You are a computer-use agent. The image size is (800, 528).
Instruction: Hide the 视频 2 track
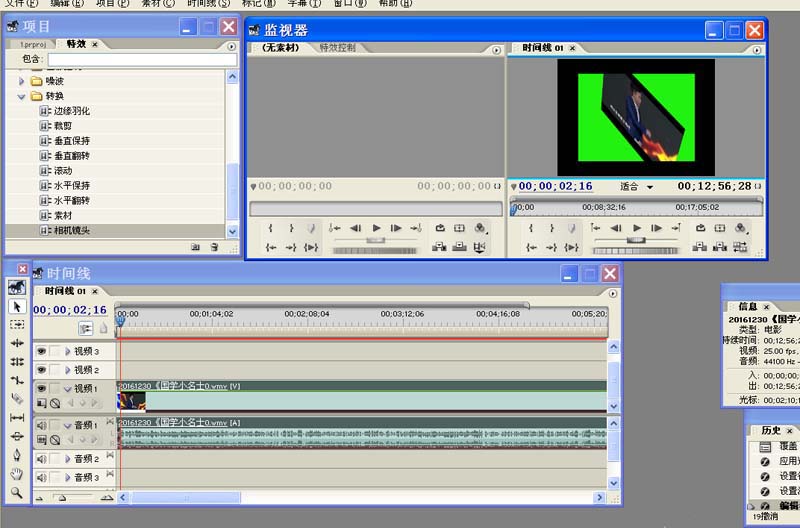[x=41, y=369]
